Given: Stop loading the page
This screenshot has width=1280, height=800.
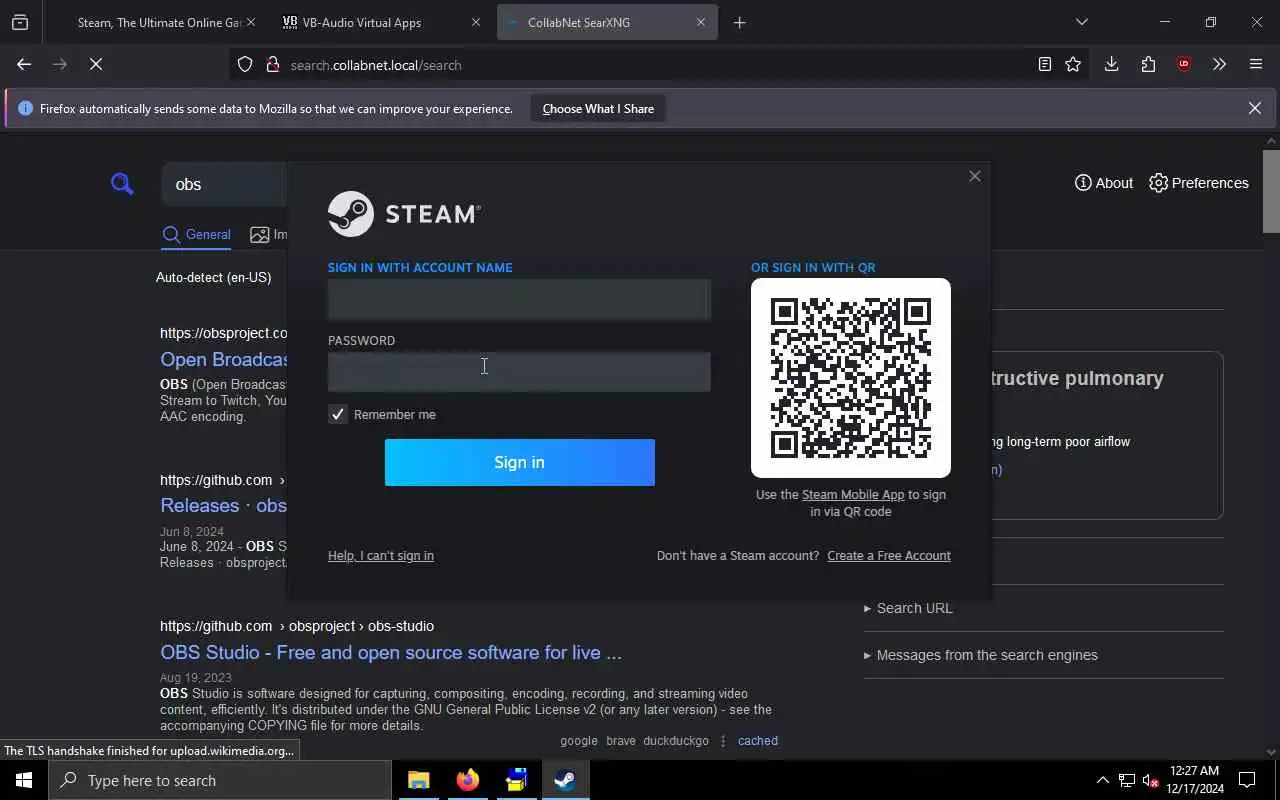Looking at the screenshot, I should [x=96, y=64].
